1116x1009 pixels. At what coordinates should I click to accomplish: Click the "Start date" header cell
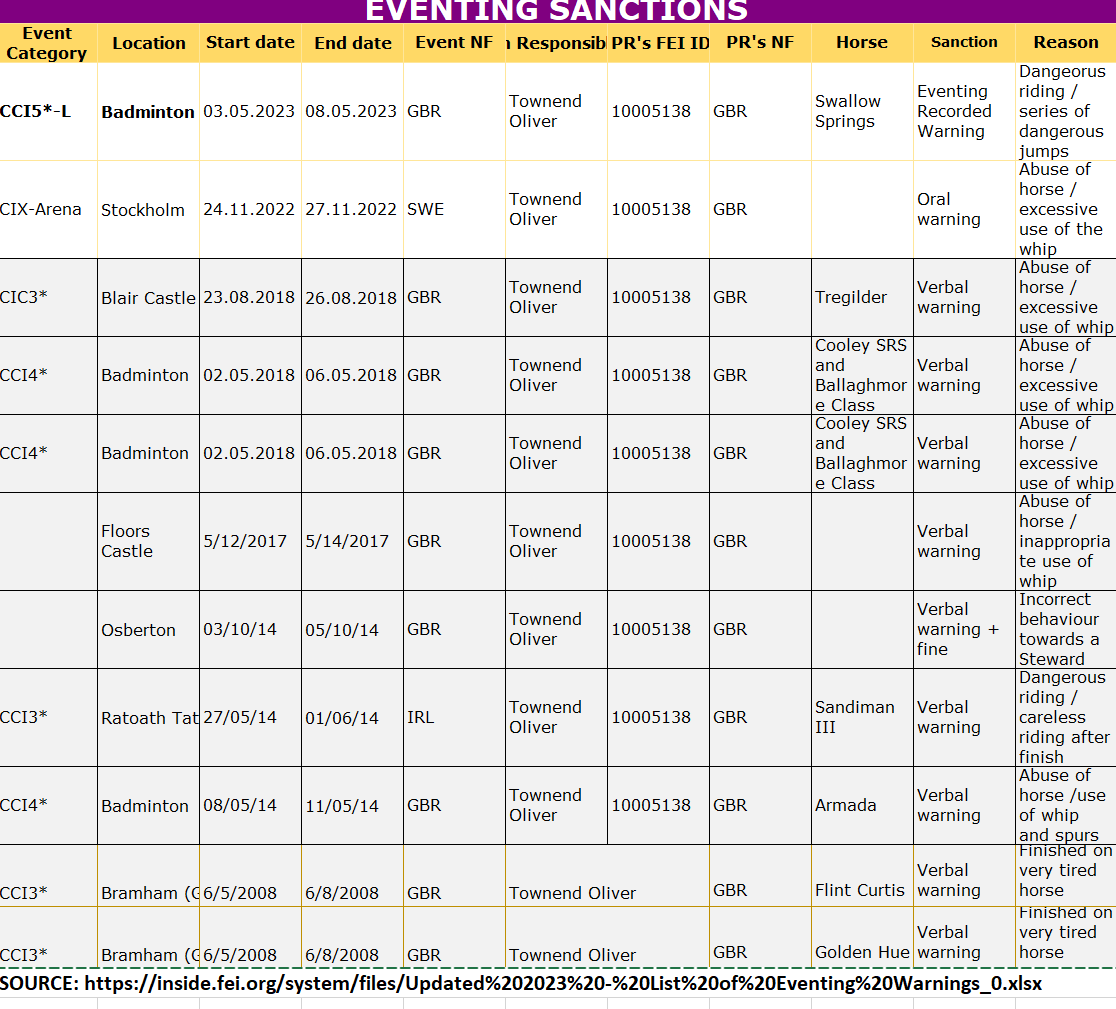tap(251, 43)
